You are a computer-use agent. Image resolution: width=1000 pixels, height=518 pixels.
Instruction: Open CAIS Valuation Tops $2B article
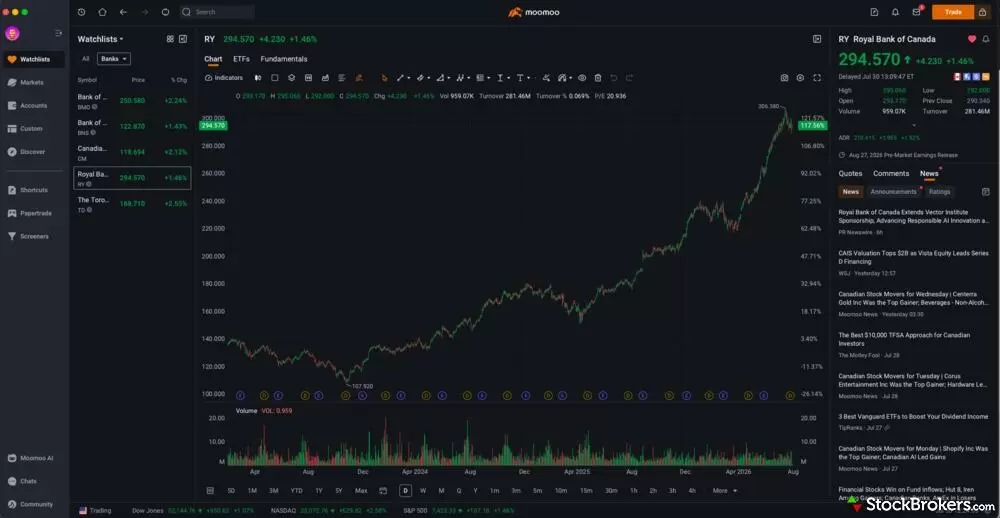[914, 257]
